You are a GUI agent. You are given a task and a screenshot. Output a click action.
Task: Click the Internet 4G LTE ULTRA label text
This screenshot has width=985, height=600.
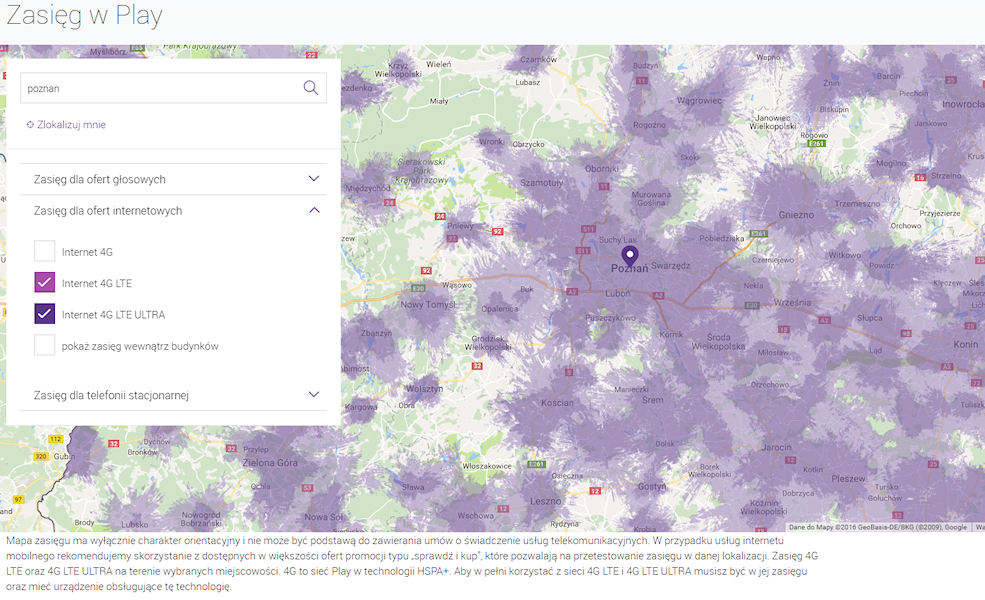(x=113, y=315)
